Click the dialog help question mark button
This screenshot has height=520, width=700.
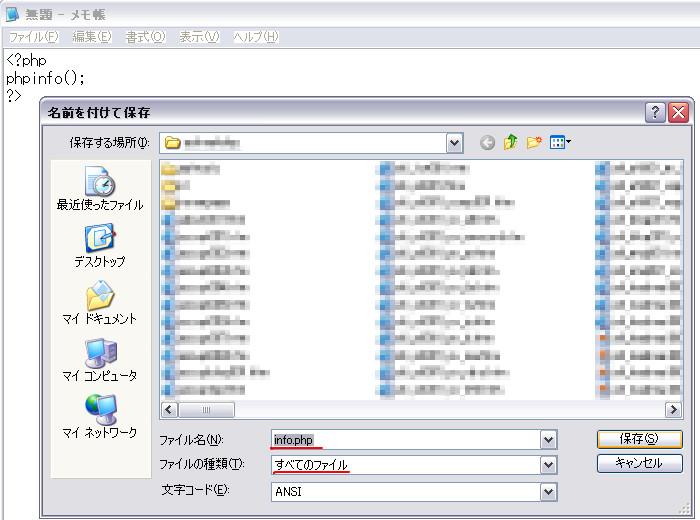coord(655,112)
